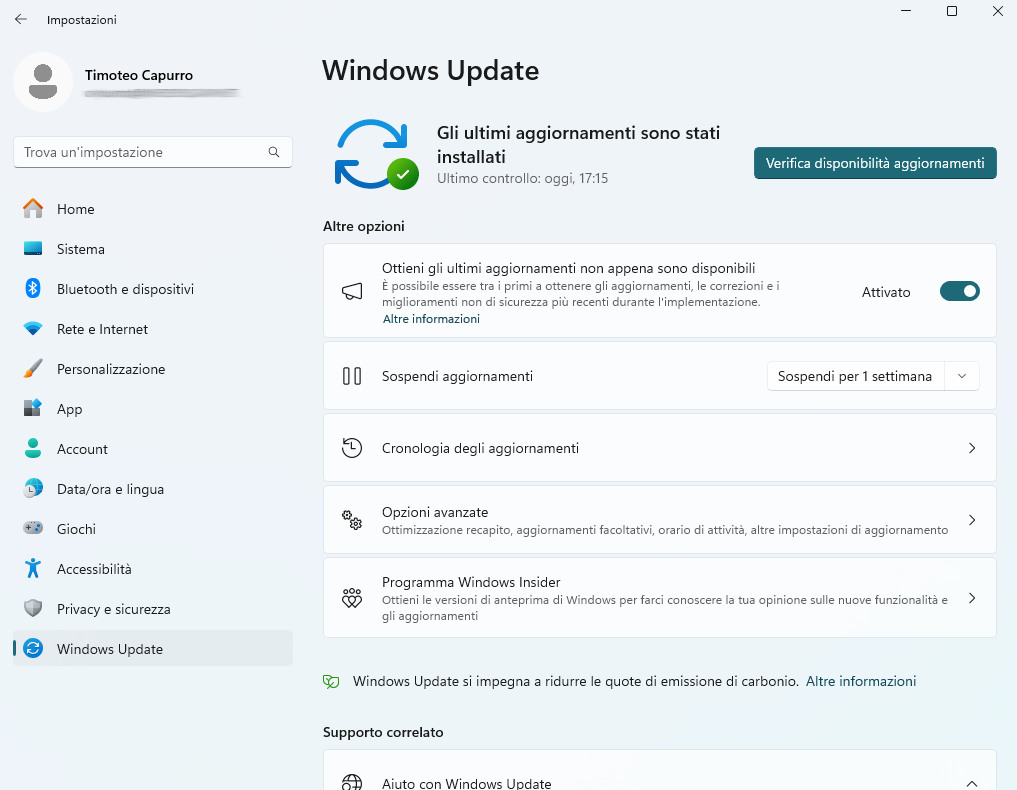Click the Bluetooth icon in the sidebar
The width and height of the screenshot is (1017, 790).
coord(33,289)
